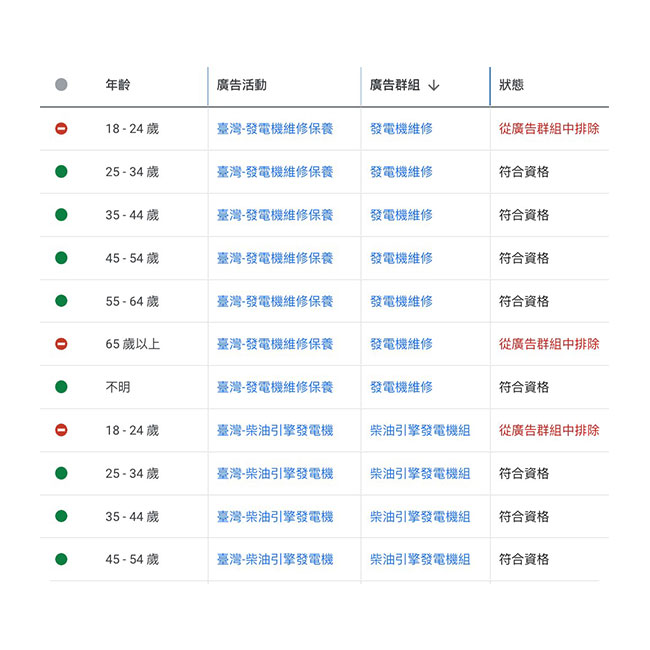The width and height of the screenshot is (650, 650).
Task: Click green status dot for first 55 - 64 歲 row
Action: [61, 301]
